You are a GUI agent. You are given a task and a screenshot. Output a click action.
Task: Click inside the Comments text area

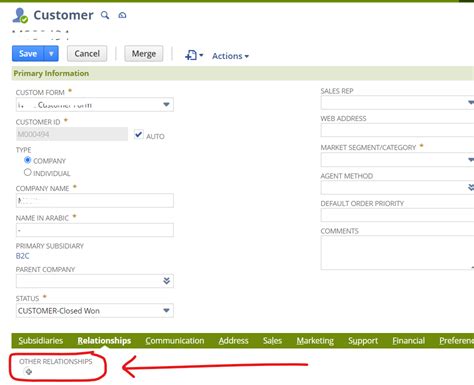tap(397, 253)
